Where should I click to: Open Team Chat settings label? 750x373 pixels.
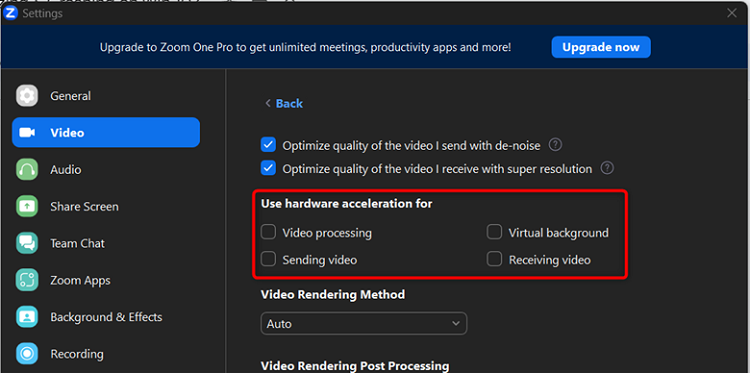pos(77,243)
